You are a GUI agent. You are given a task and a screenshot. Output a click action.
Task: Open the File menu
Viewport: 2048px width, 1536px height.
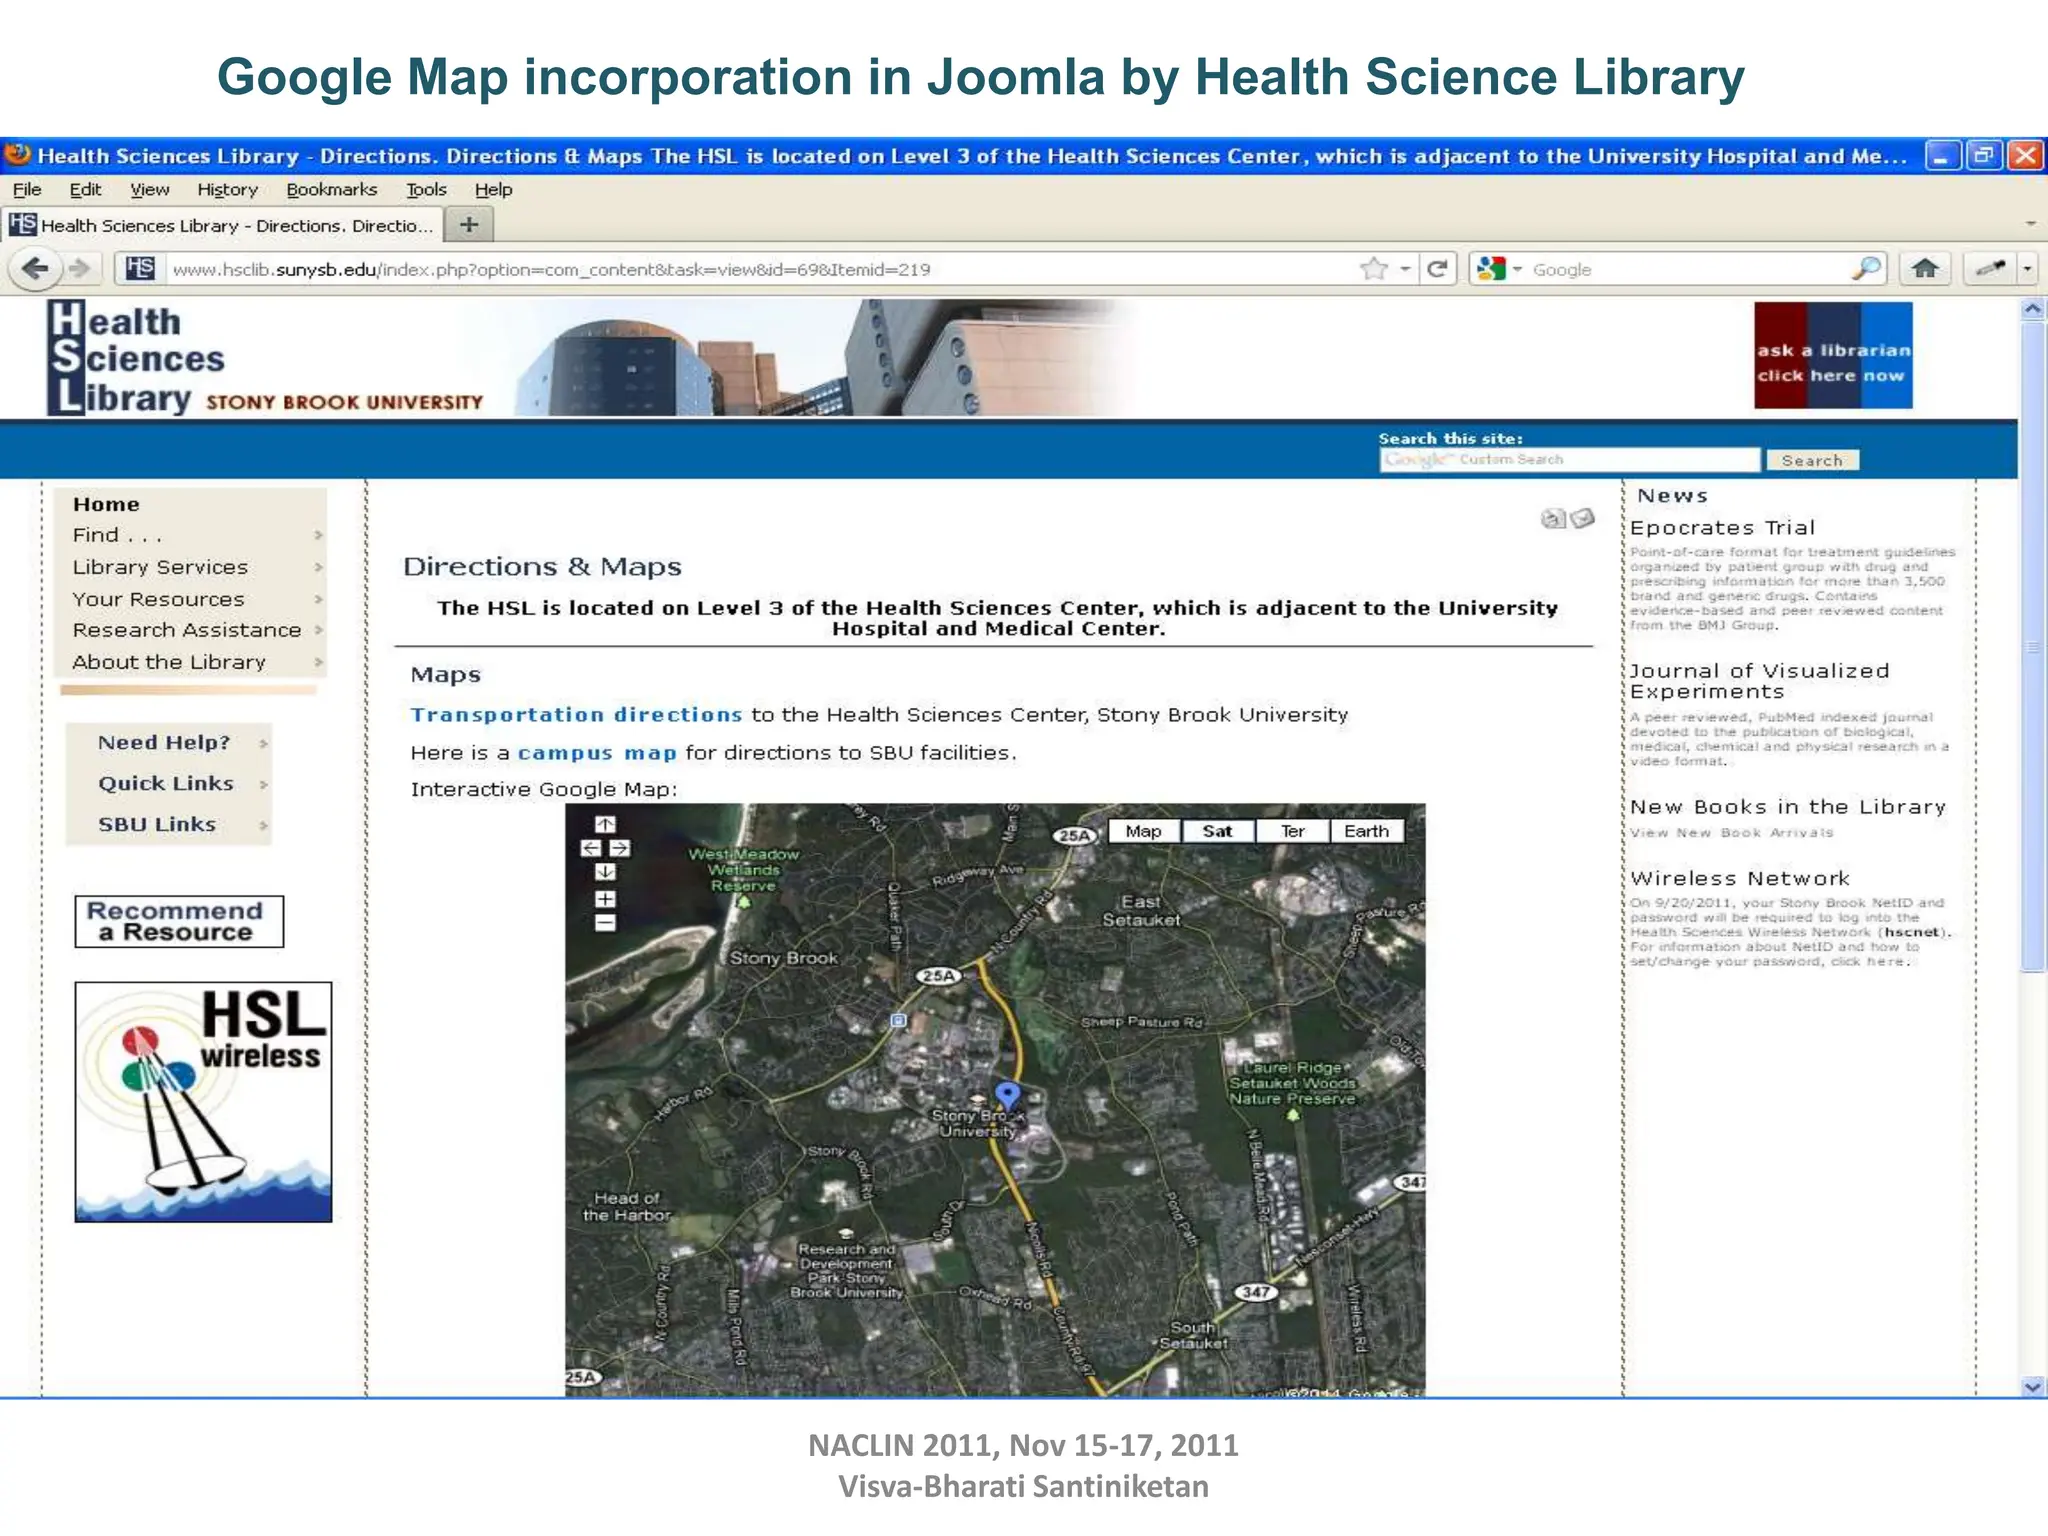27,189
